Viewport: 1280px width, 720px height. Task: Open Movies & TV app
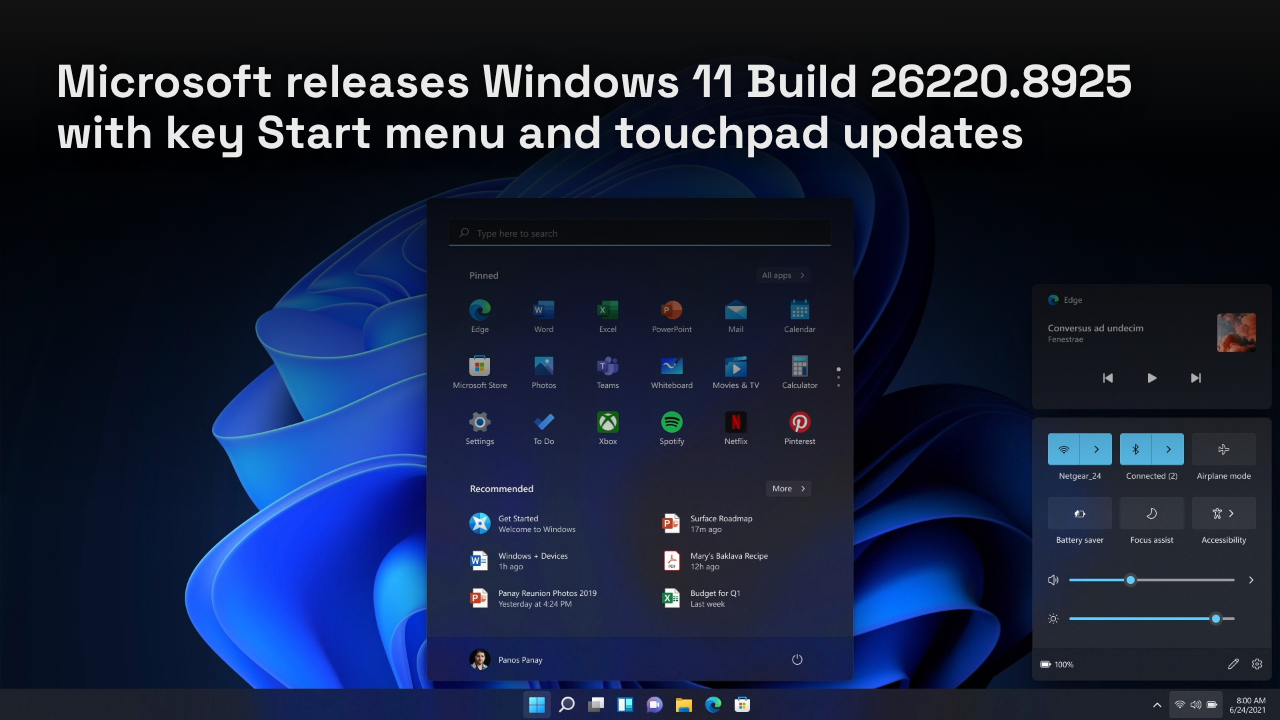click(x=736, y=371)
